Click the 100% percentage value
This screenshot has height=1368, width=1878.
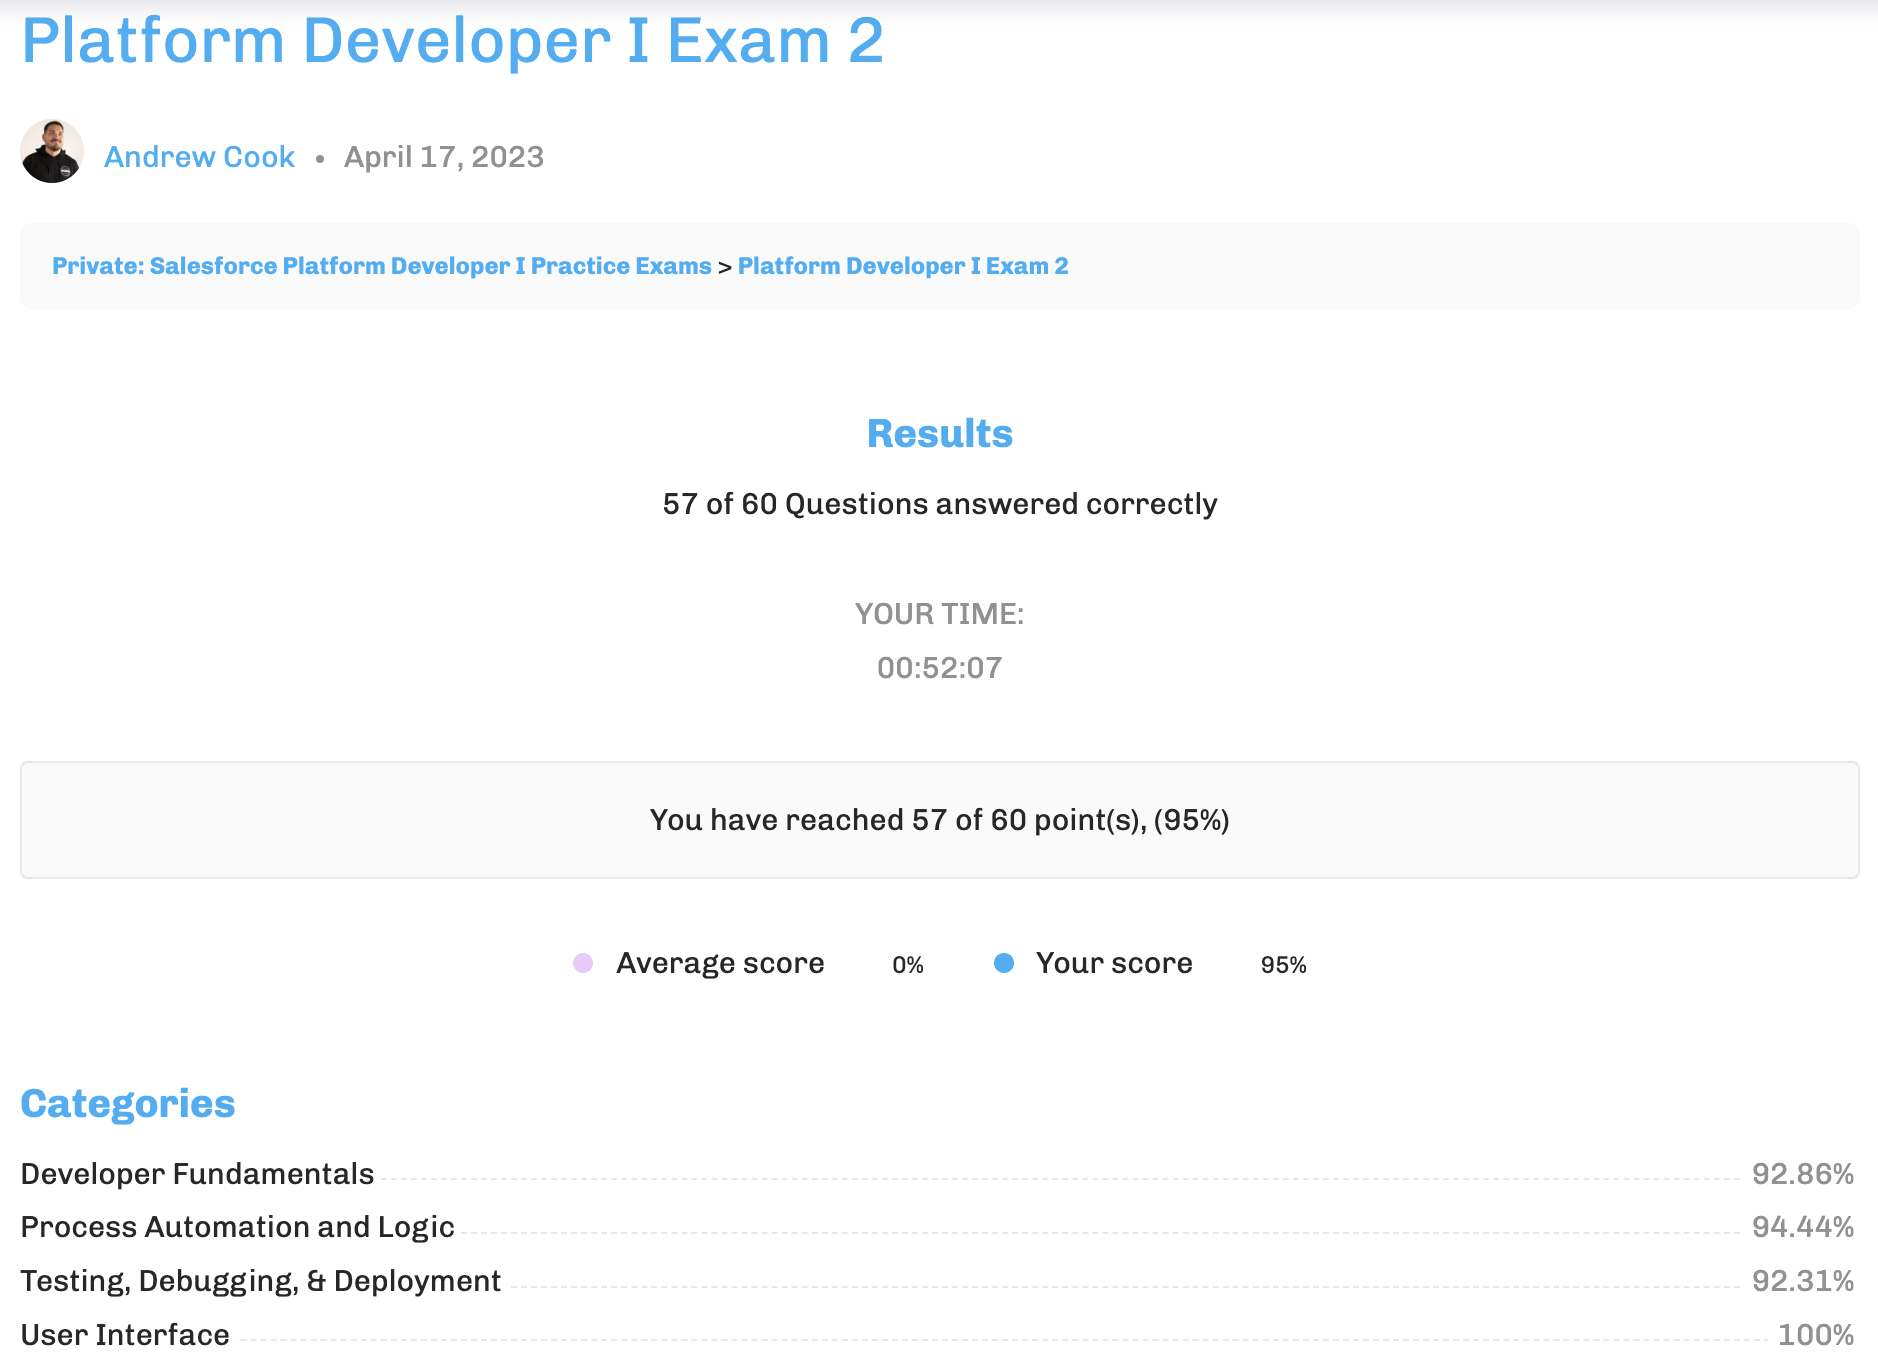point(1816,1335)
